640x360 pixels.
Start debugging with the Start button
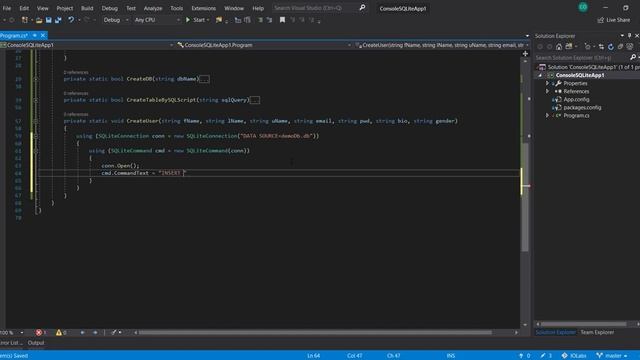(195, 20)
